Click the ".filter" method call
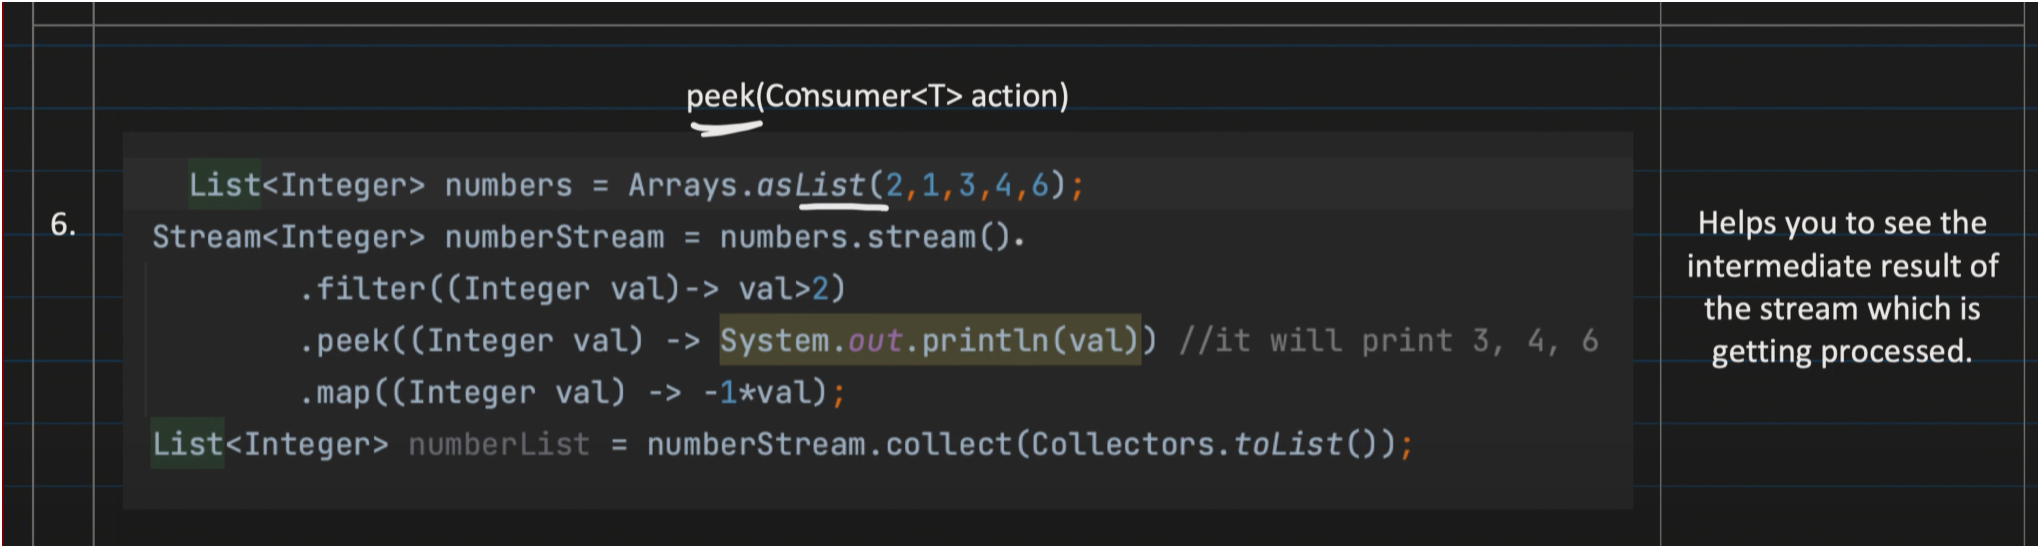 (364, 289)
